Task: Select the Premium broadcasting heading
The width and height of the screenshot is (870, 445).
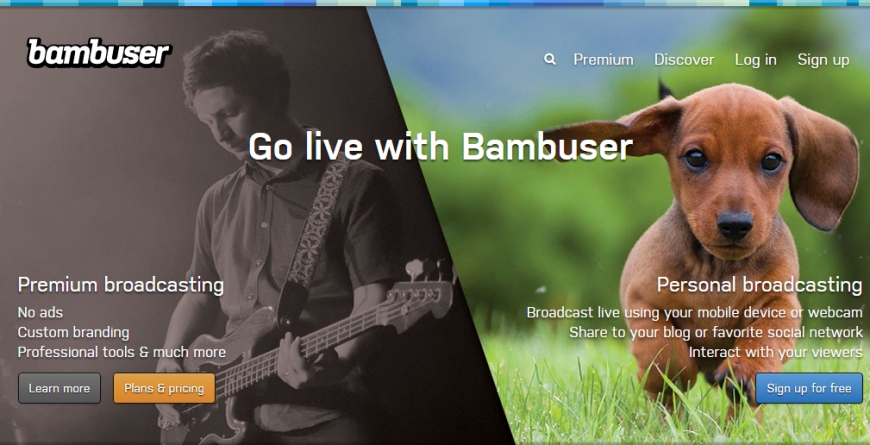Action: [121, 285]
